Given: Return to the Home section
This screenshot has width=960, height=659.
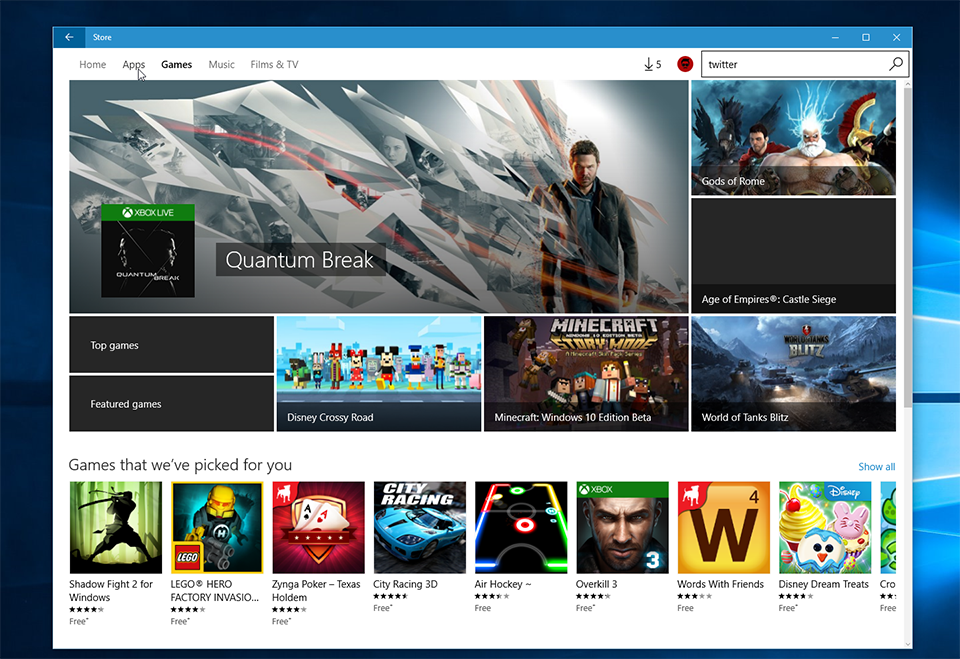Looking at the screenshot, I should pyautogui.click(x=92, y=64).
